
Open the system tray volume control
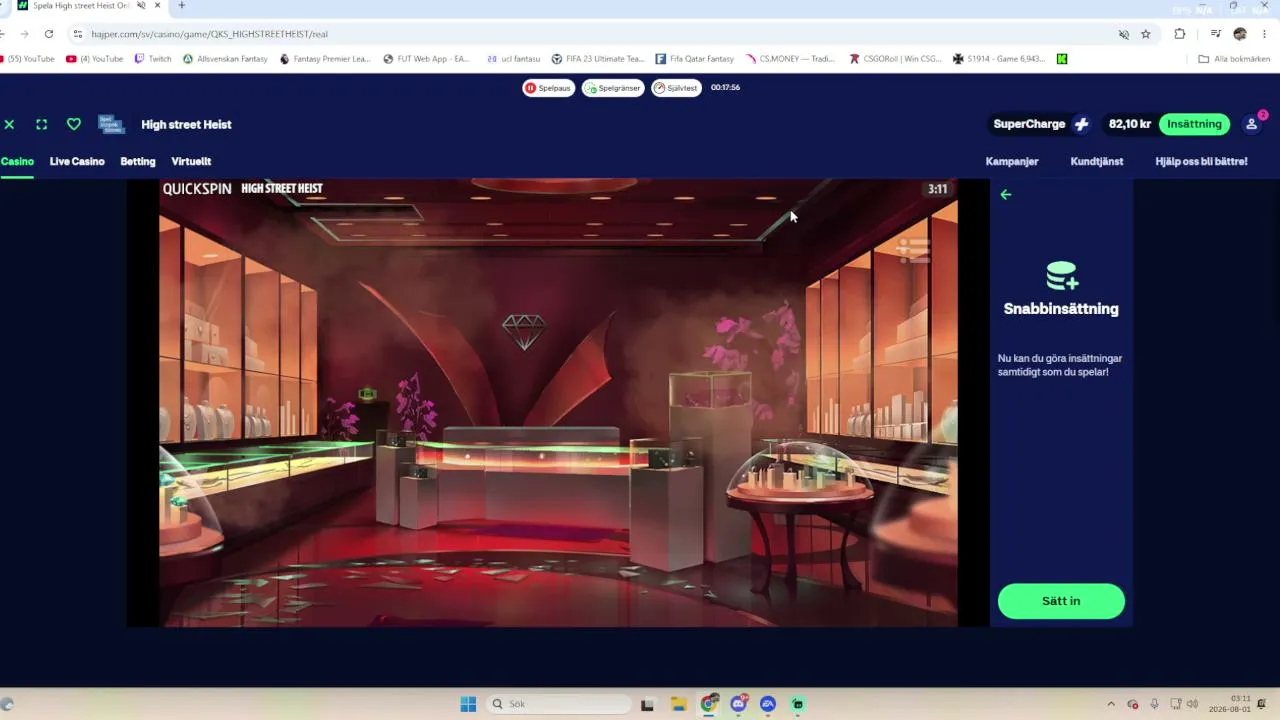click(x=1192, y=704)
